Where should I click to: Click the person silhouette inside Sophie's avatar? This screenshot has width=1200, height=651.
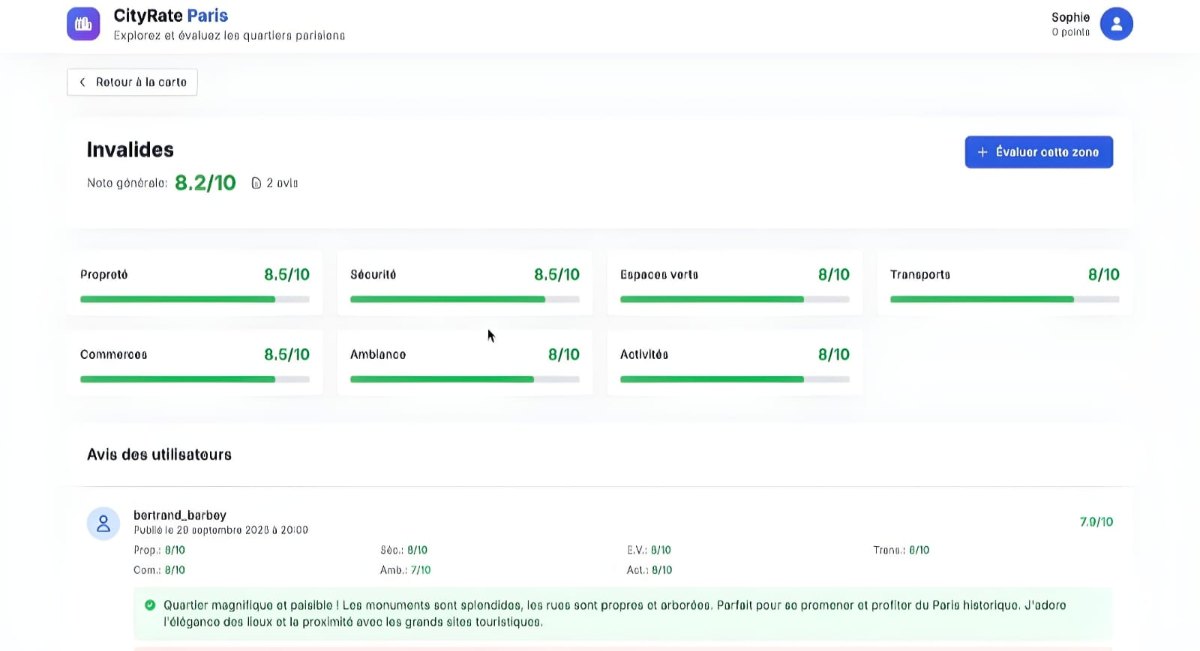(1116, 23)
